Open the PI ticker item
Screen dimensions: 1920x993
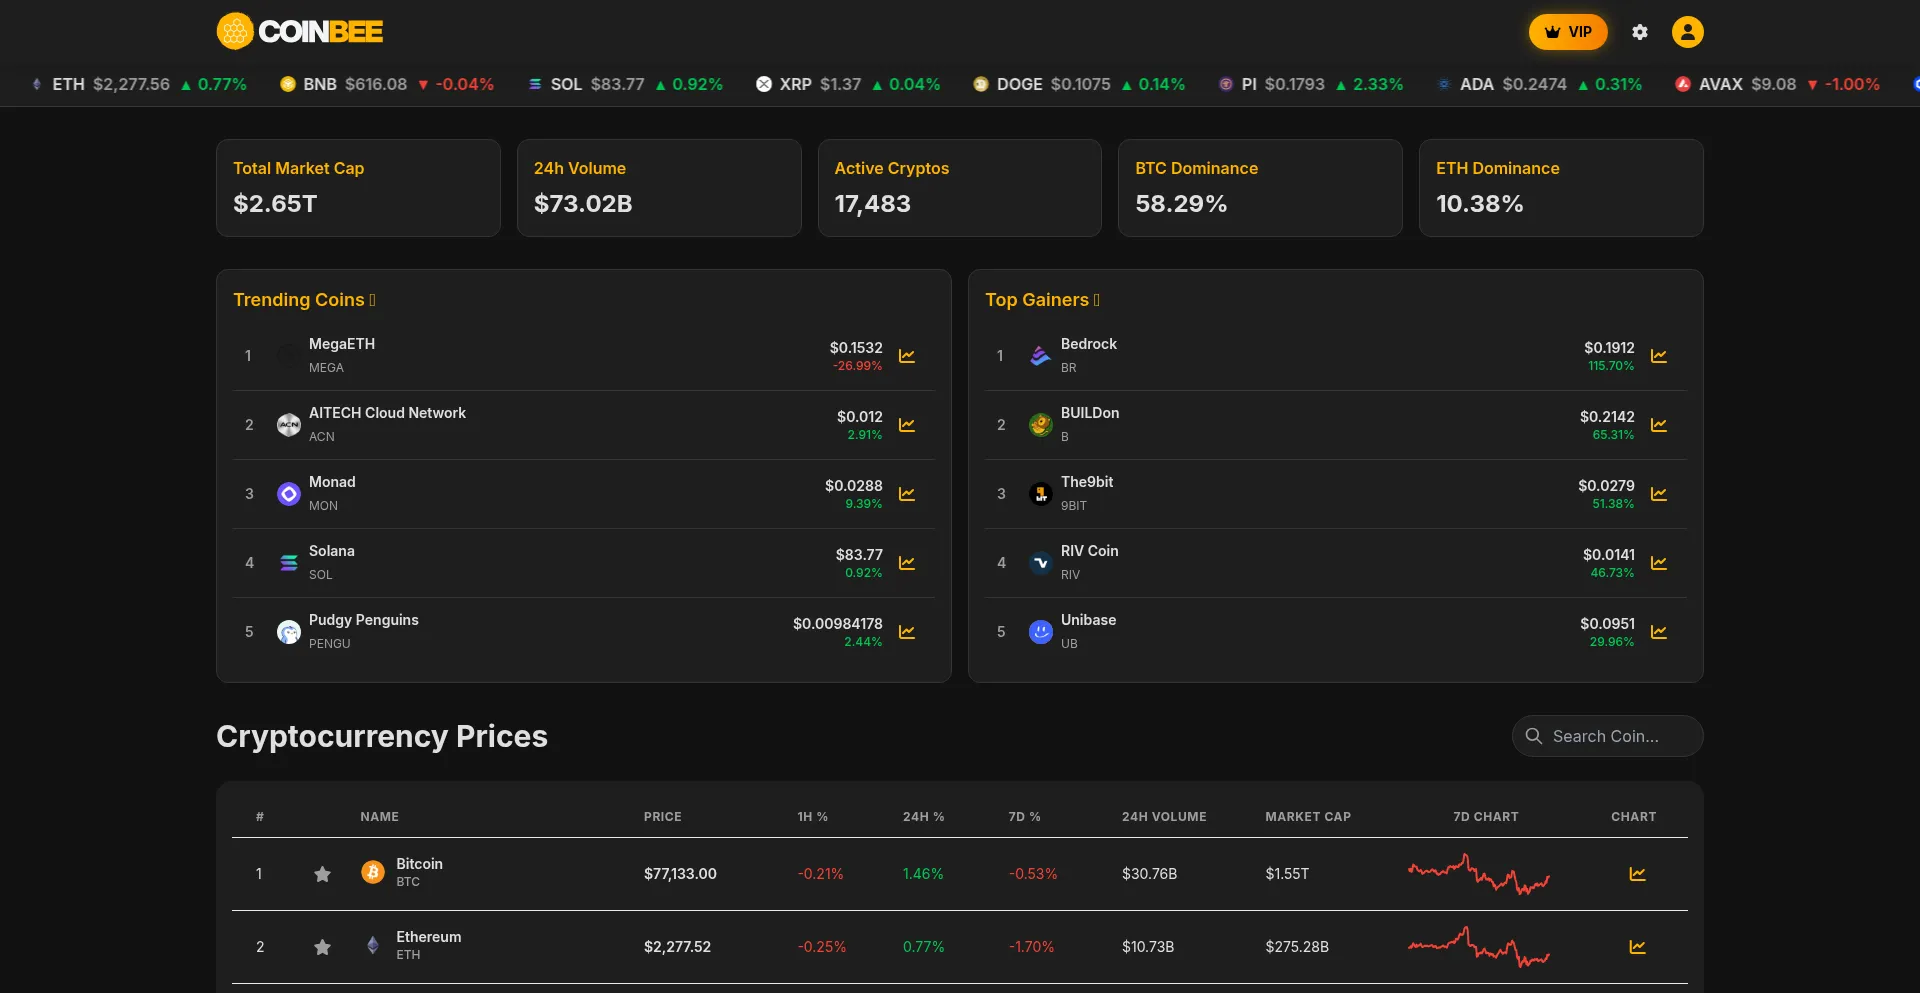click(1310, 84)
